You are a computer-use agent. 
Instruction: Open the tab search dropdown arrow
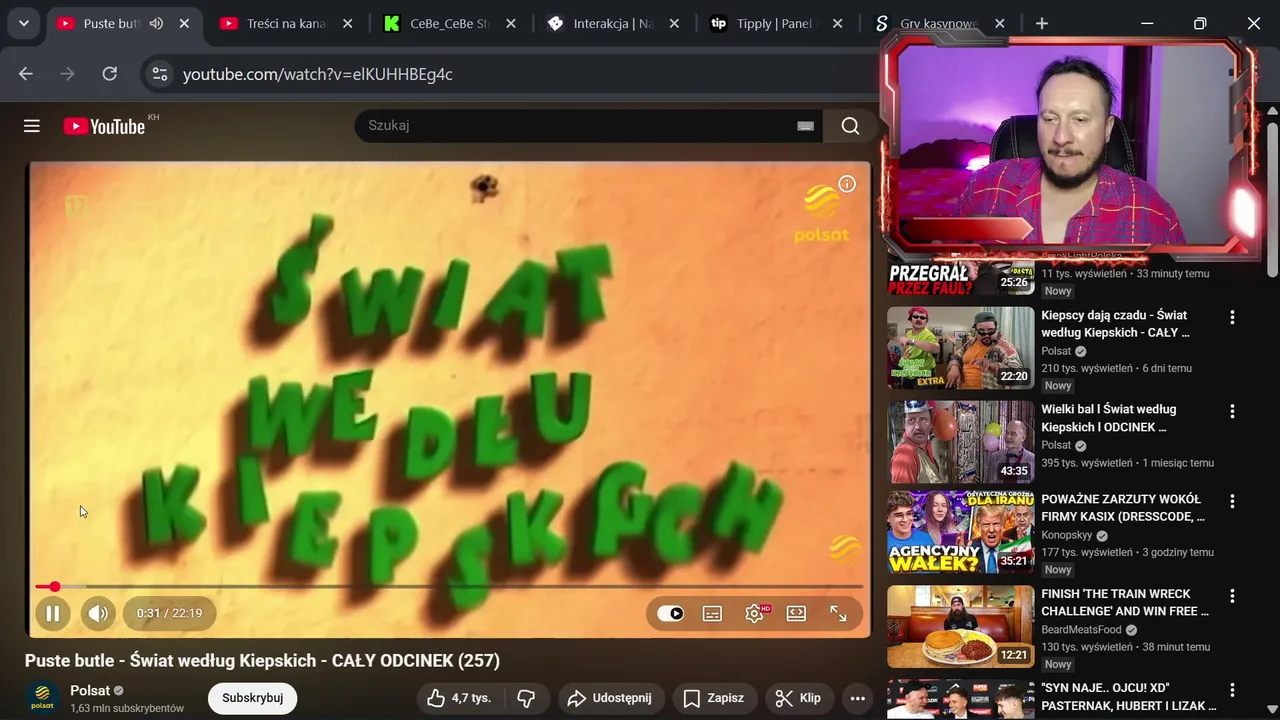coord(23,23)
